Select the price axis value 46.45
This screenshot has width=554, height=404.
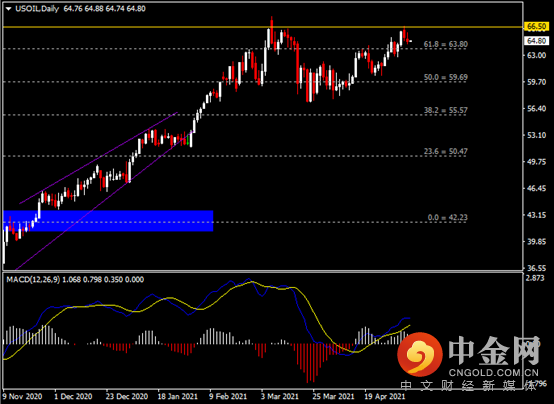coord(536,188)
